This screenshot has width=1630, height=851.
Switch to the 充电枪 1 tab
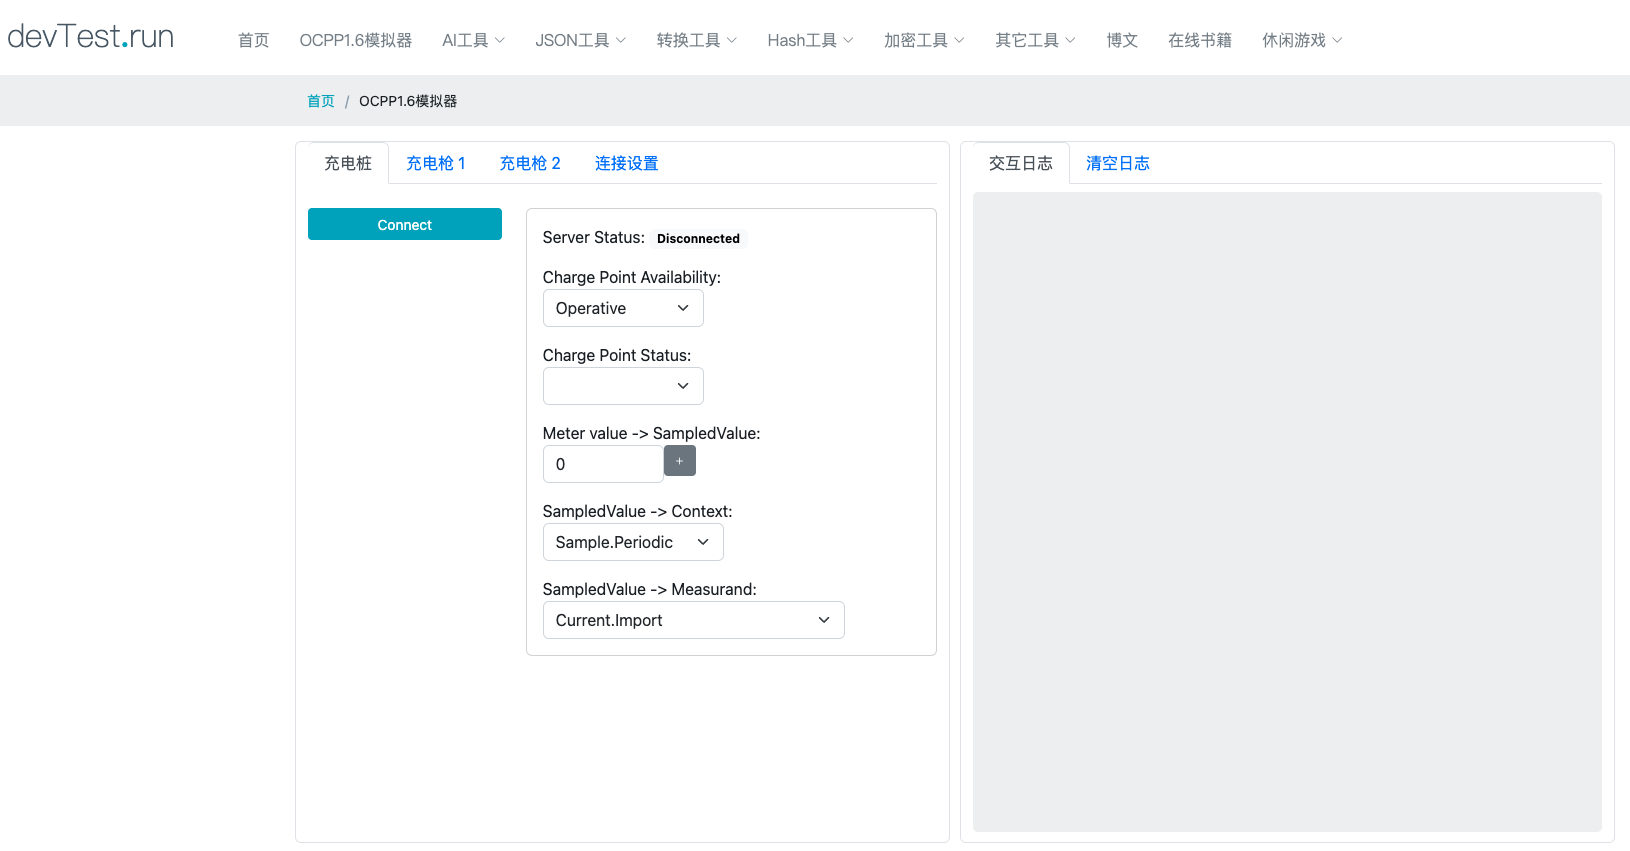435,163
